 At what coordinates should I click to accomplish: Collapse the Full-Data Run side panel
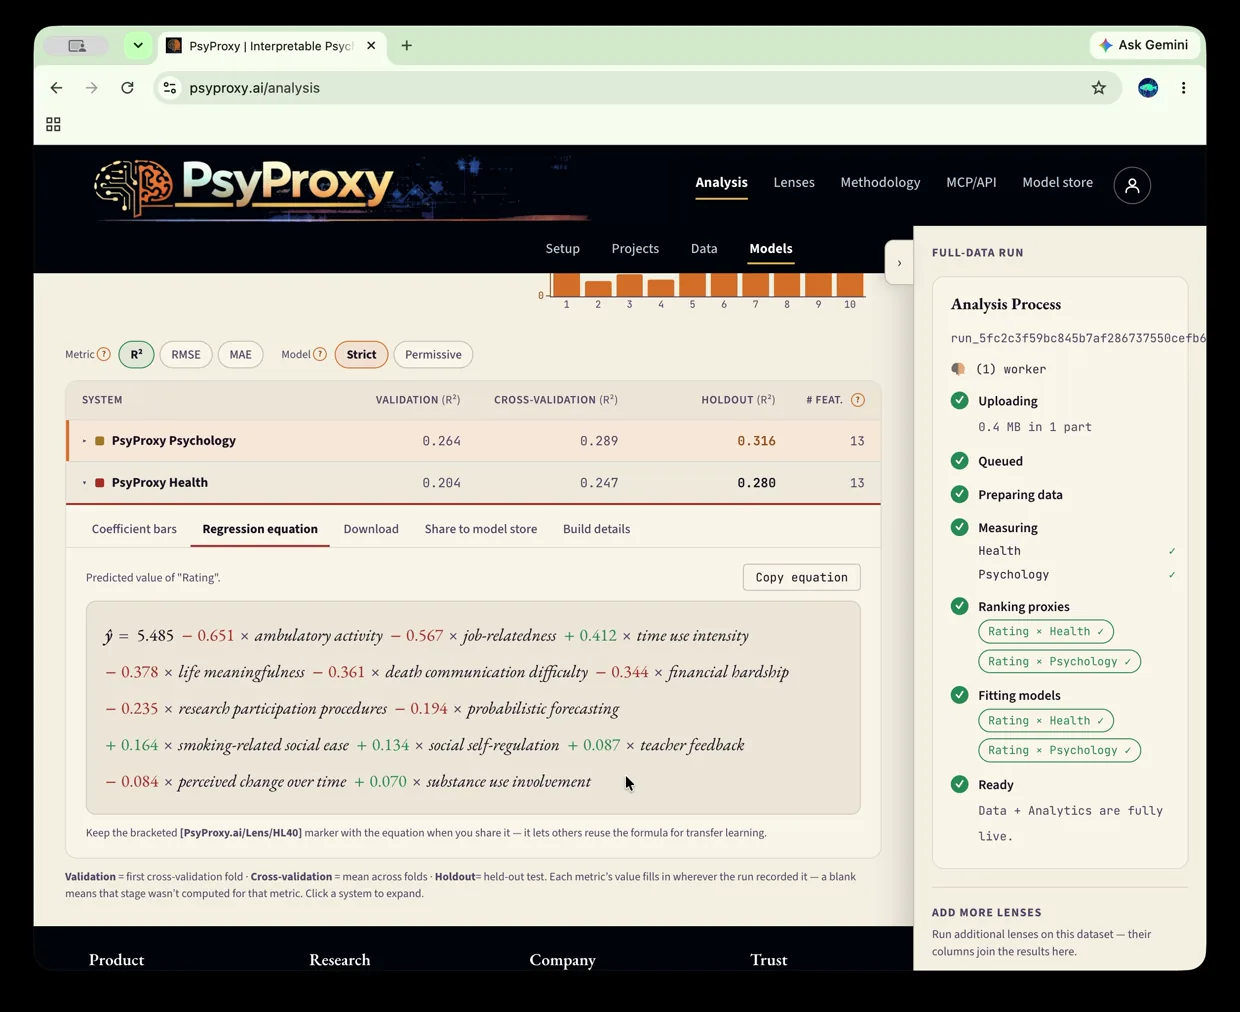click(899, 263)
